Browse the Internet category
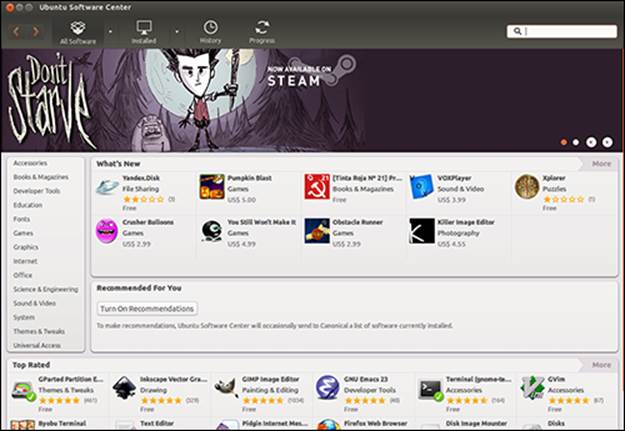 [x=25, y=261]
